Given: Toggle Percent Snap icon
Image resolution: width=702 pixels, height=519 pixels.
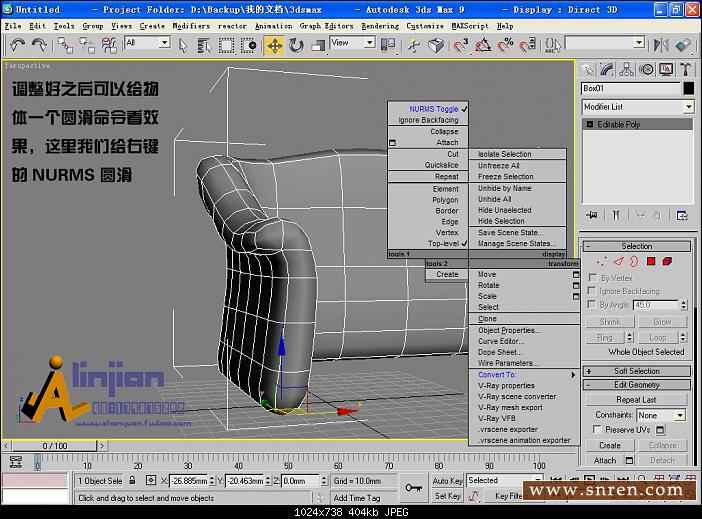Looking at the screenshot, I should 506,45.
